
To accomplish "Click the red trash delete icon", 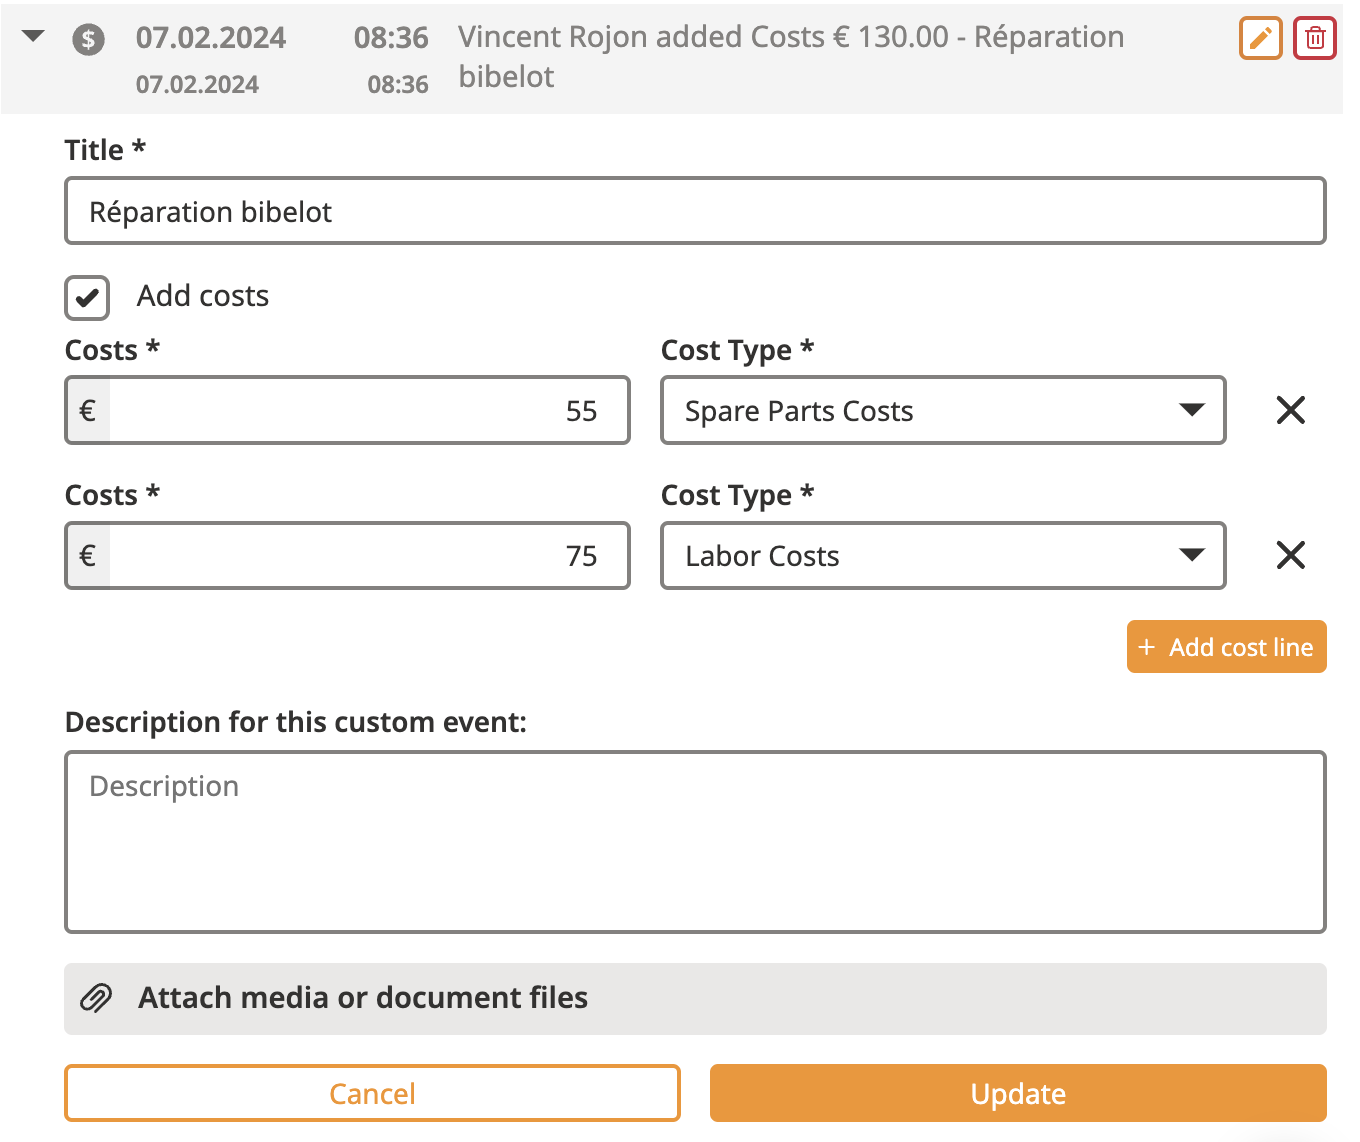I will pyautogui.click(x=1315, y=39).
